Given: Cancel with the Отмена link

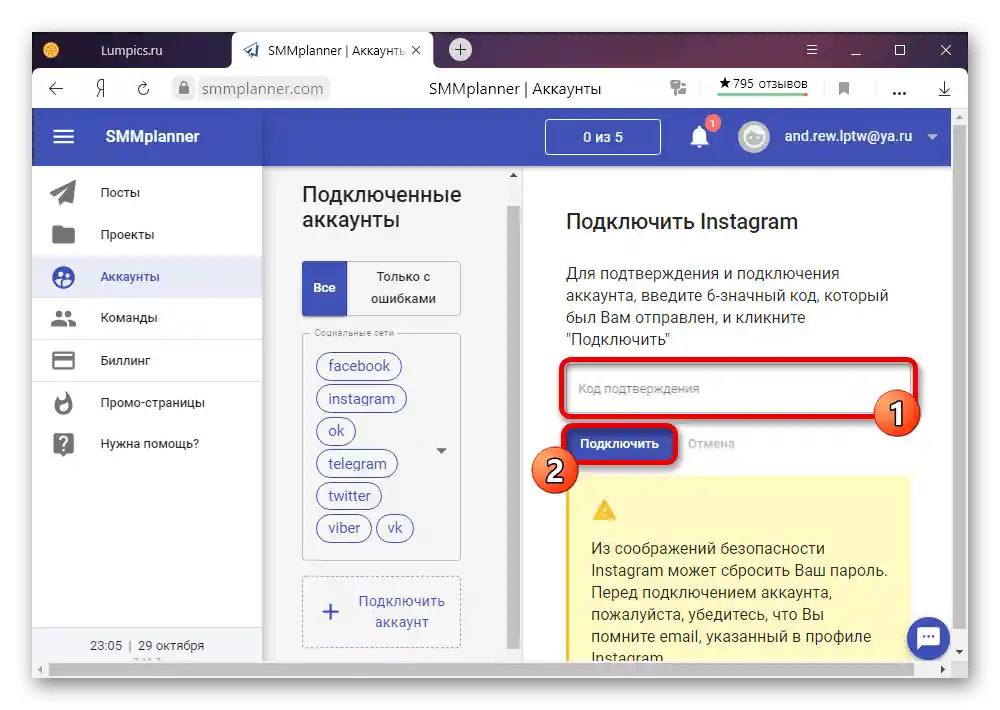Looking at the screenshot, I should coord(712,443).
